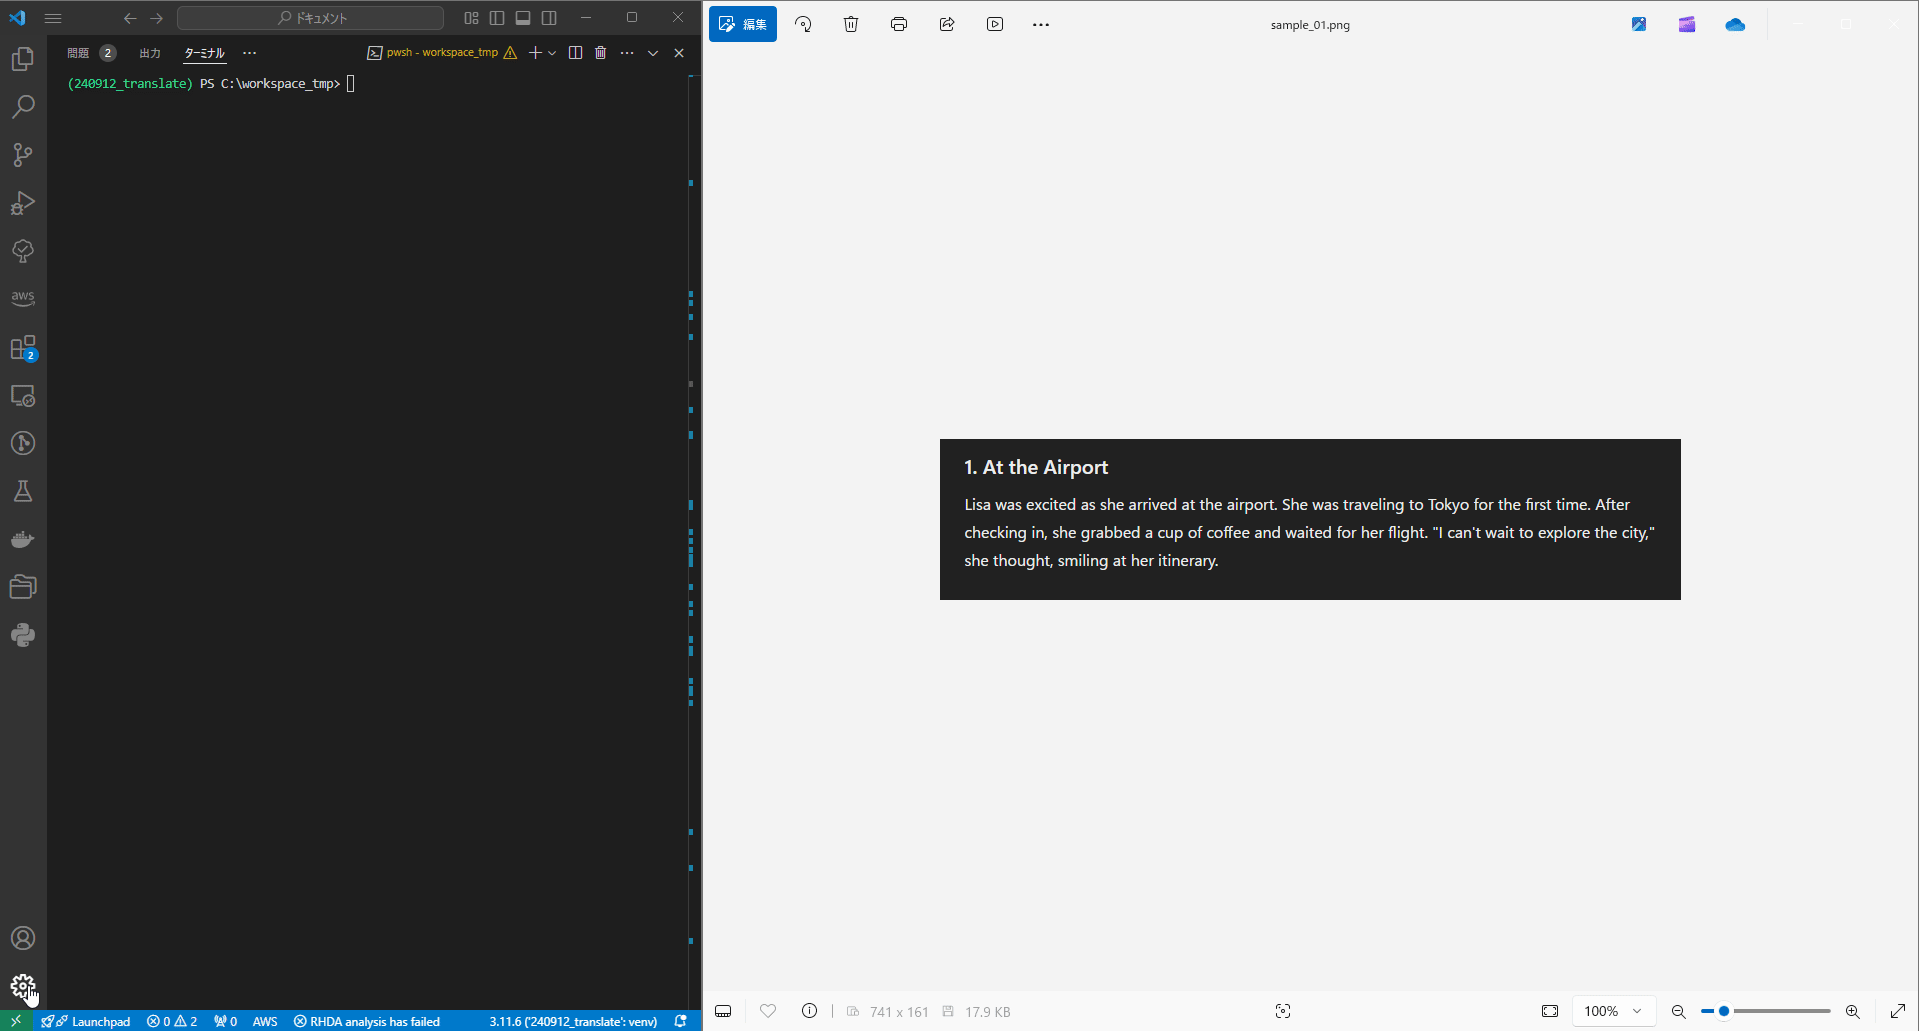Share the image from Photos
The width and height of the screenshot is (1919, 1031).
947,24
